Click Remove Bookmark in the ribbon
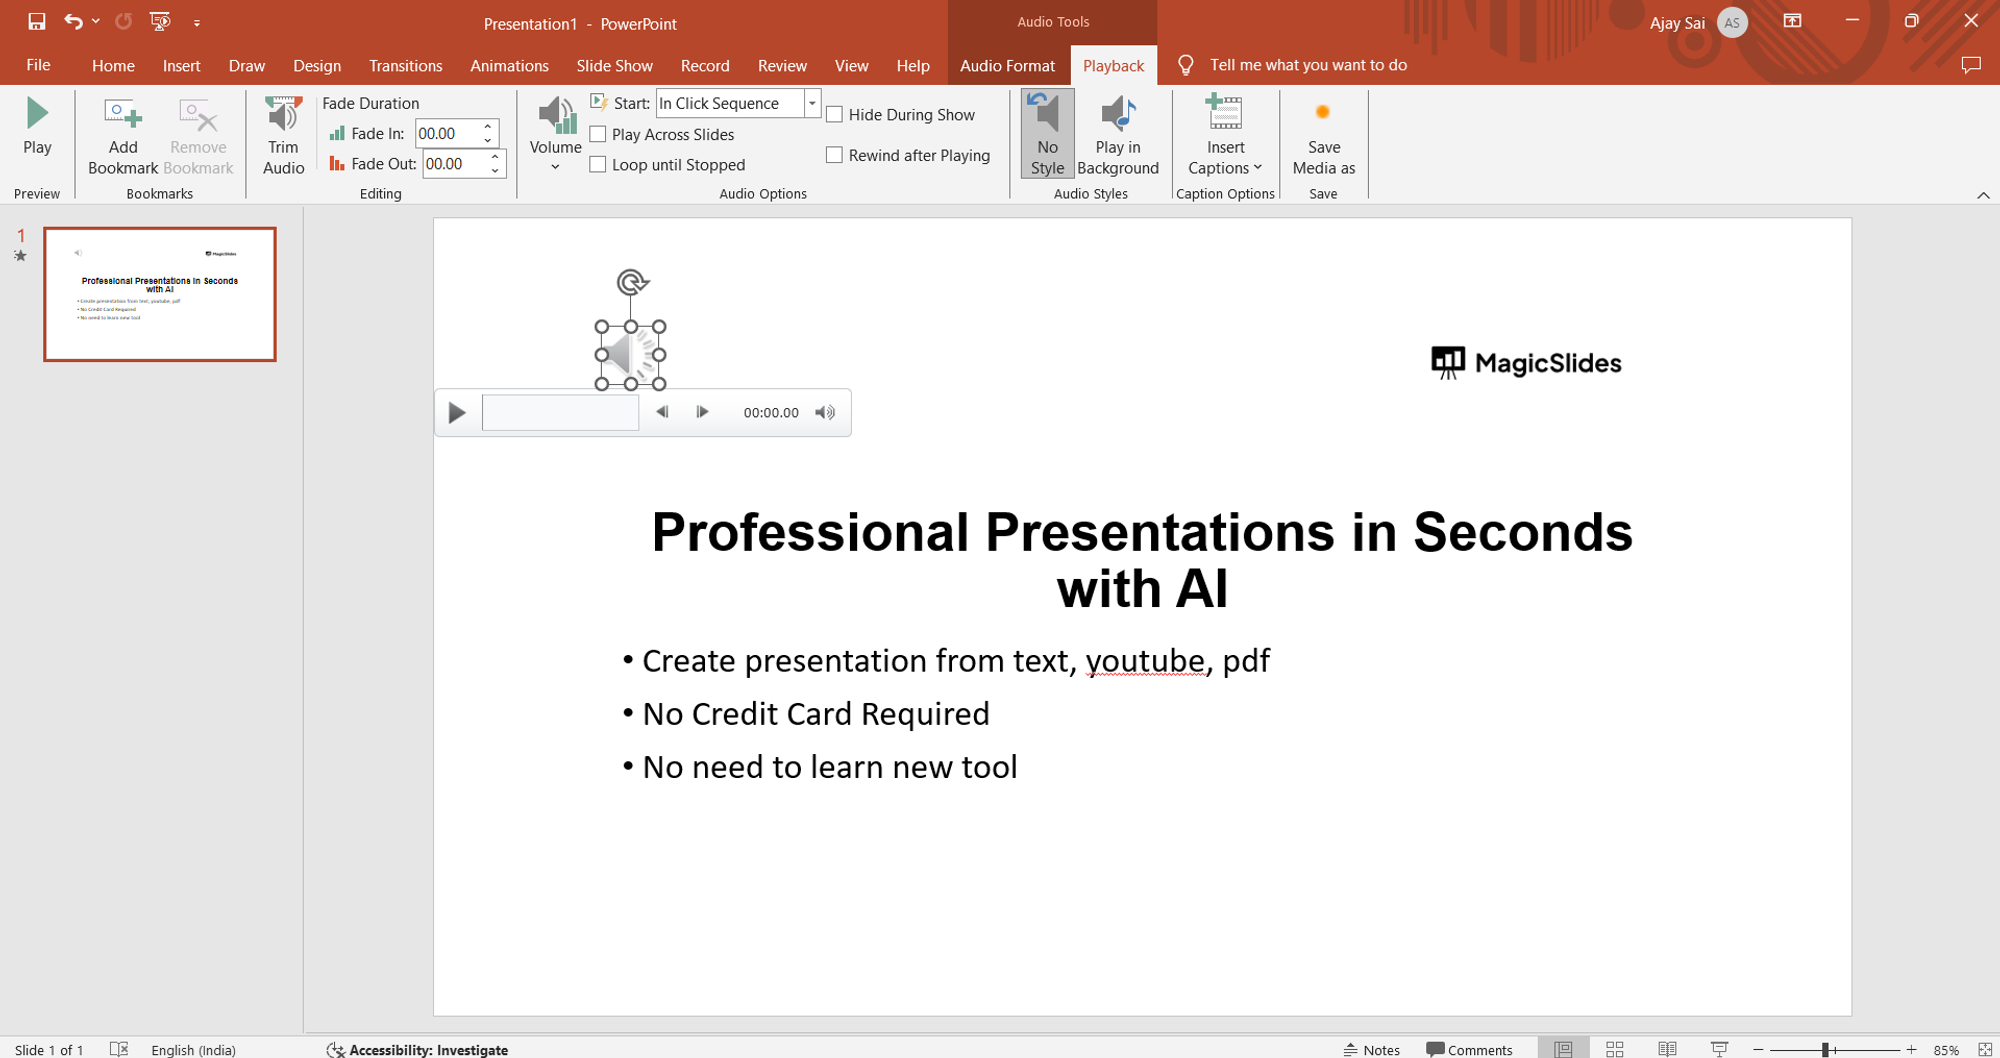 (x=198, y=137)
